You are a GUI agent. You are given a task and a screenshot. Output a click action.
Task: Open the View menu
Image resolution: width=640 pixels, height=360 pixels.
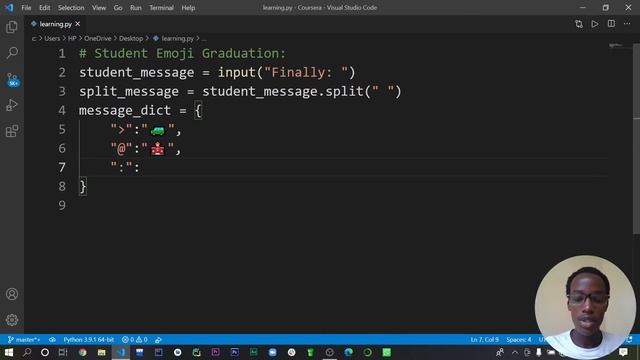pos(99,8)
